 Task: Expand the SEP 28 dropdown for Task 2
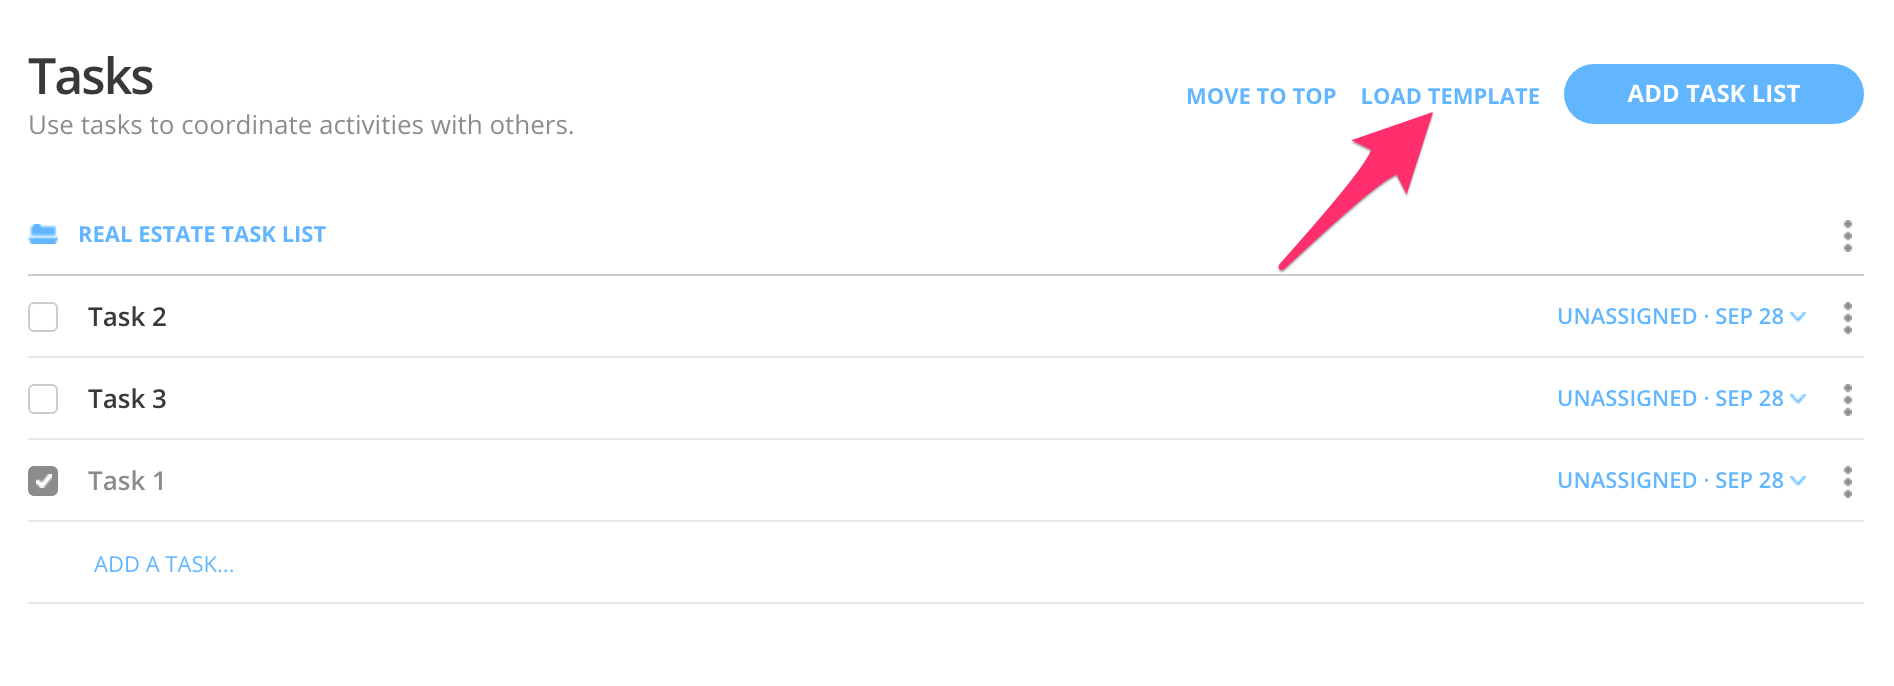(x=1798, y=316)
